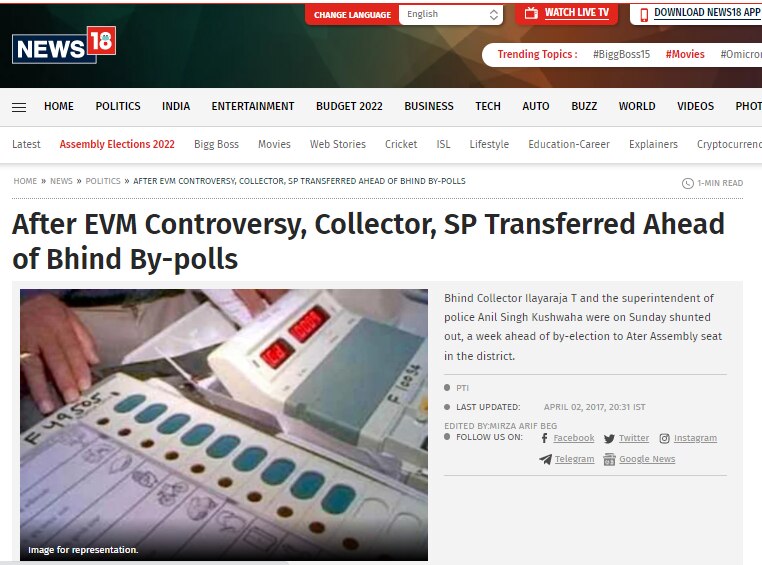Image resolution: width=762 pixels, height=565 pixels.
Task: Click the Twitter bird icon
Action: coord(609,439)
